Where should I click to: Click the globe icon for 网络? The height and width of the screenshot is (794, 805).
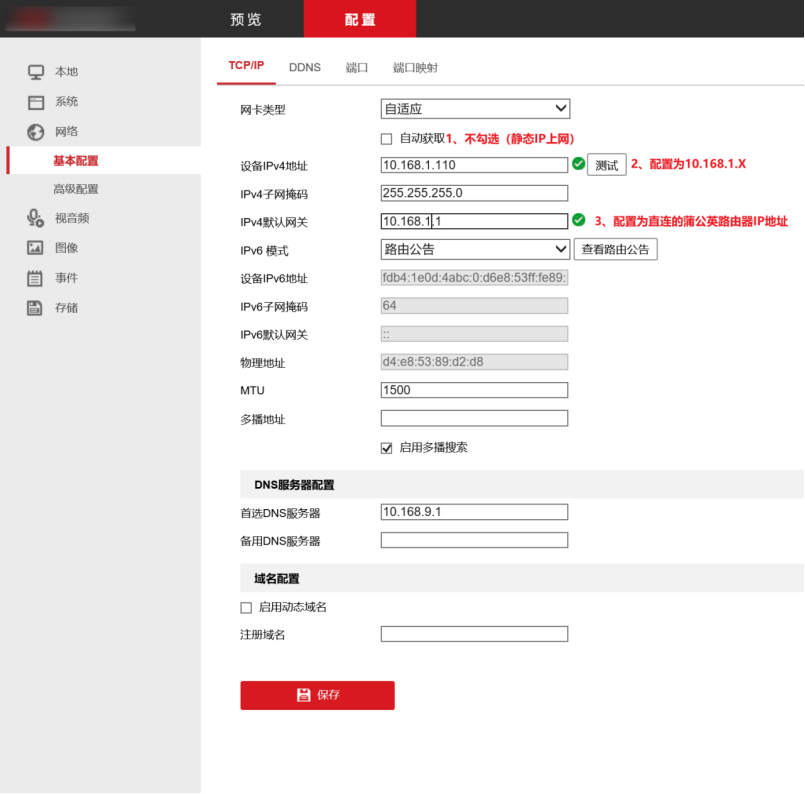(36, 132)
